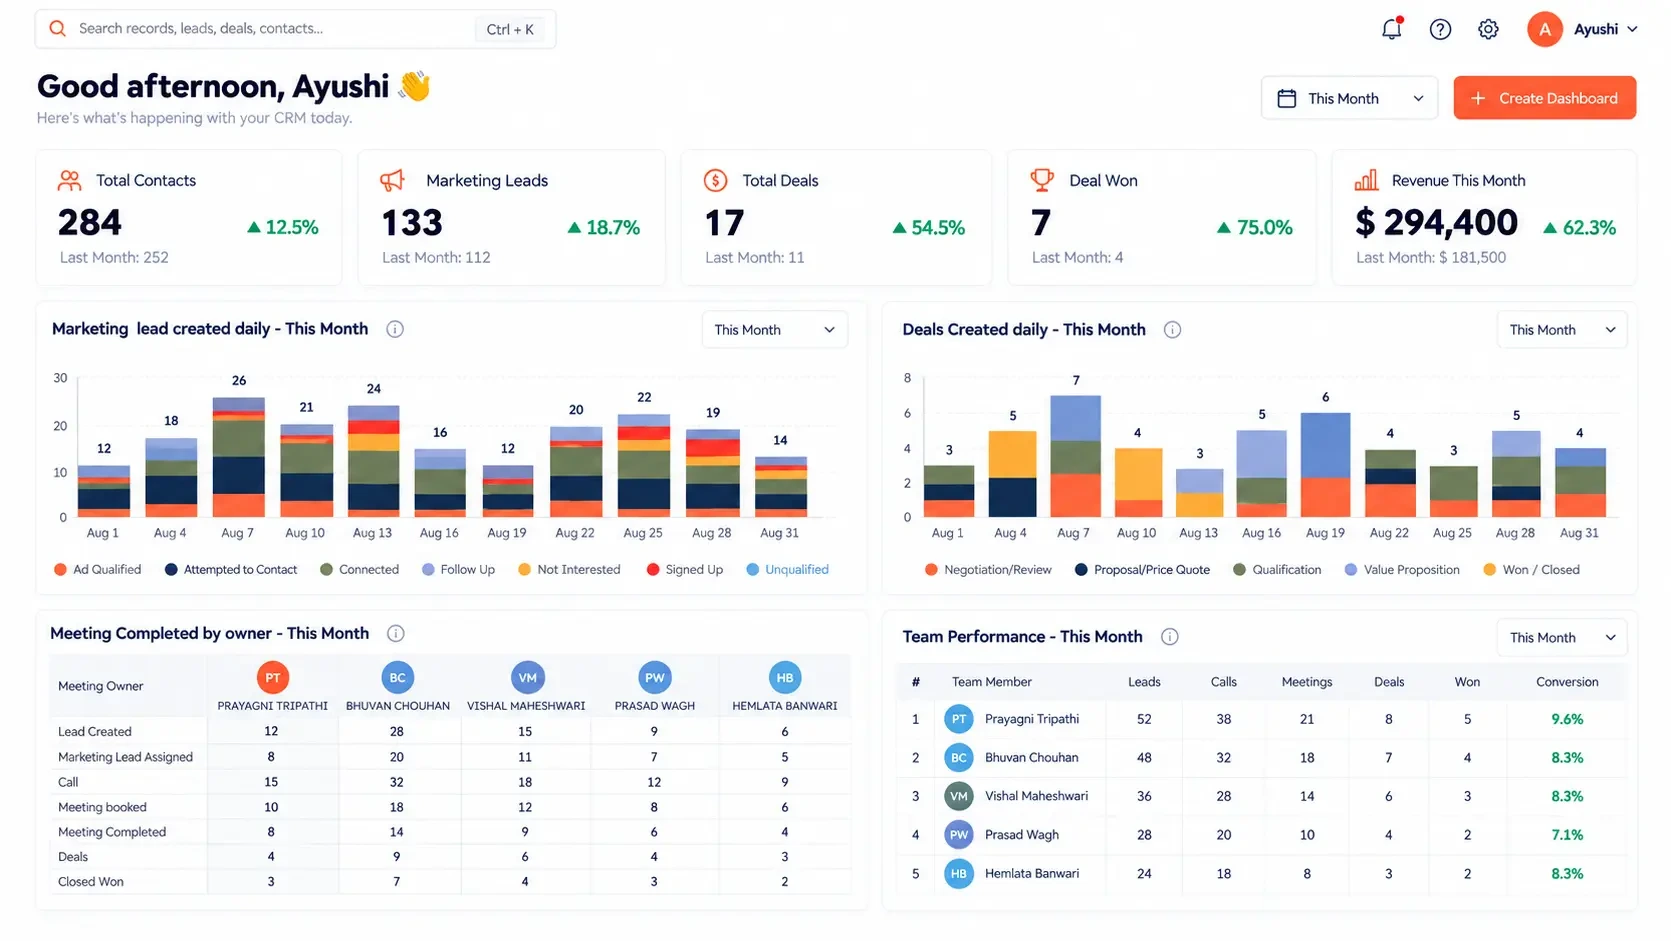Click PW avatar in Team Performance row 4
The image size is (1671, 941).
tap(959, 835)
